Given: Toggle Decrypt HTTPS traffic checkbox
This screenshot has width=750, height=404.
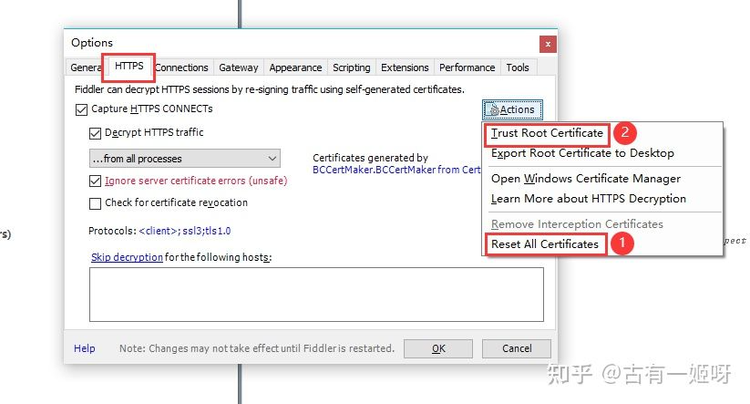Looking at the screenshot, I should 95,133.
